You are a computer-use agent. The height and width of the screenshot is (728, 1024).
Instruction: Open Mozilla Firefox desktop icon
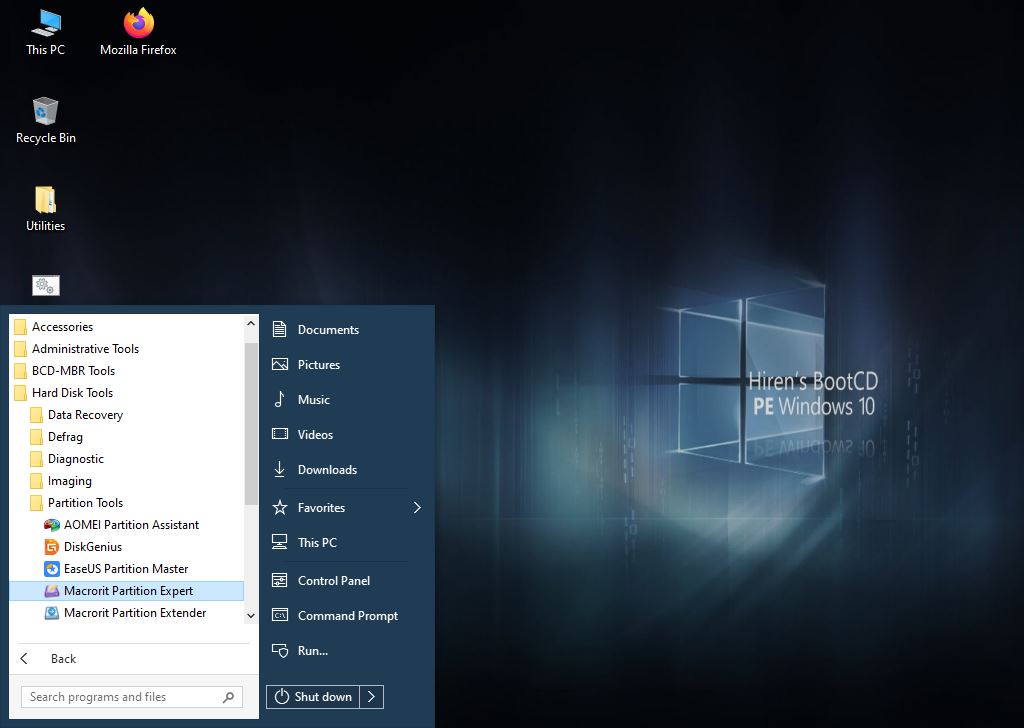(x=138, y=31)
